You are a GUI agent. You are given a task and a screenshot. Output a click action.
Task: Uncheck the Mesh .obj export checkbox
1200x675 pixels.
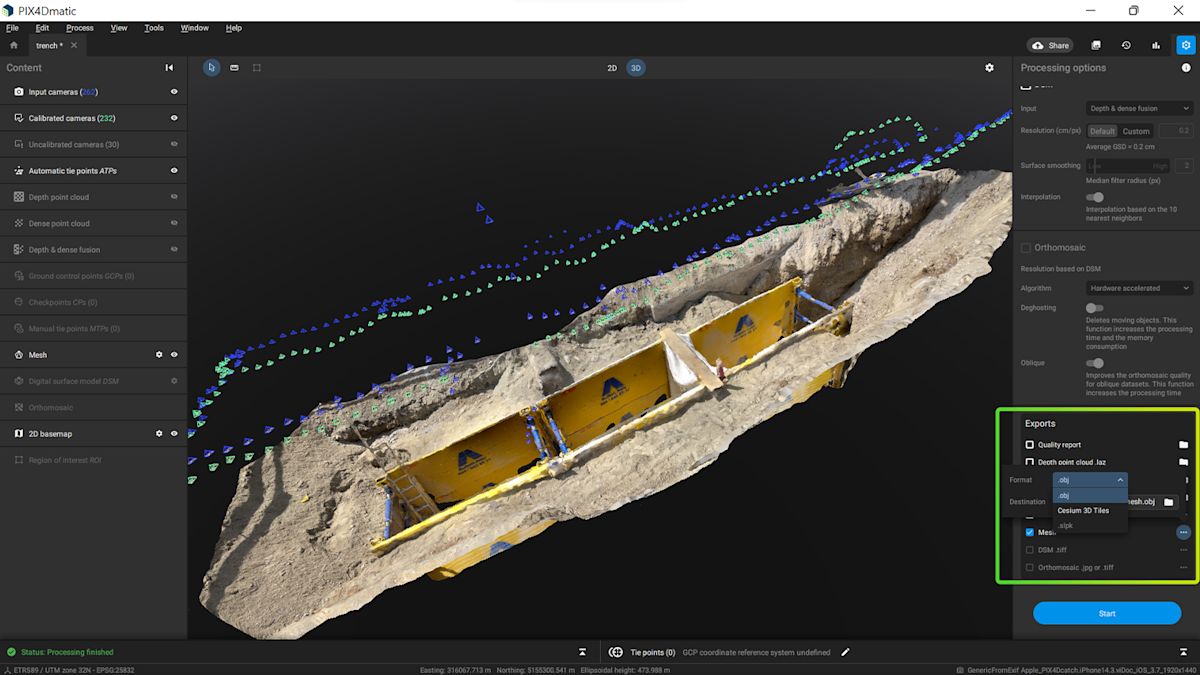click(x=1029, y=532)
